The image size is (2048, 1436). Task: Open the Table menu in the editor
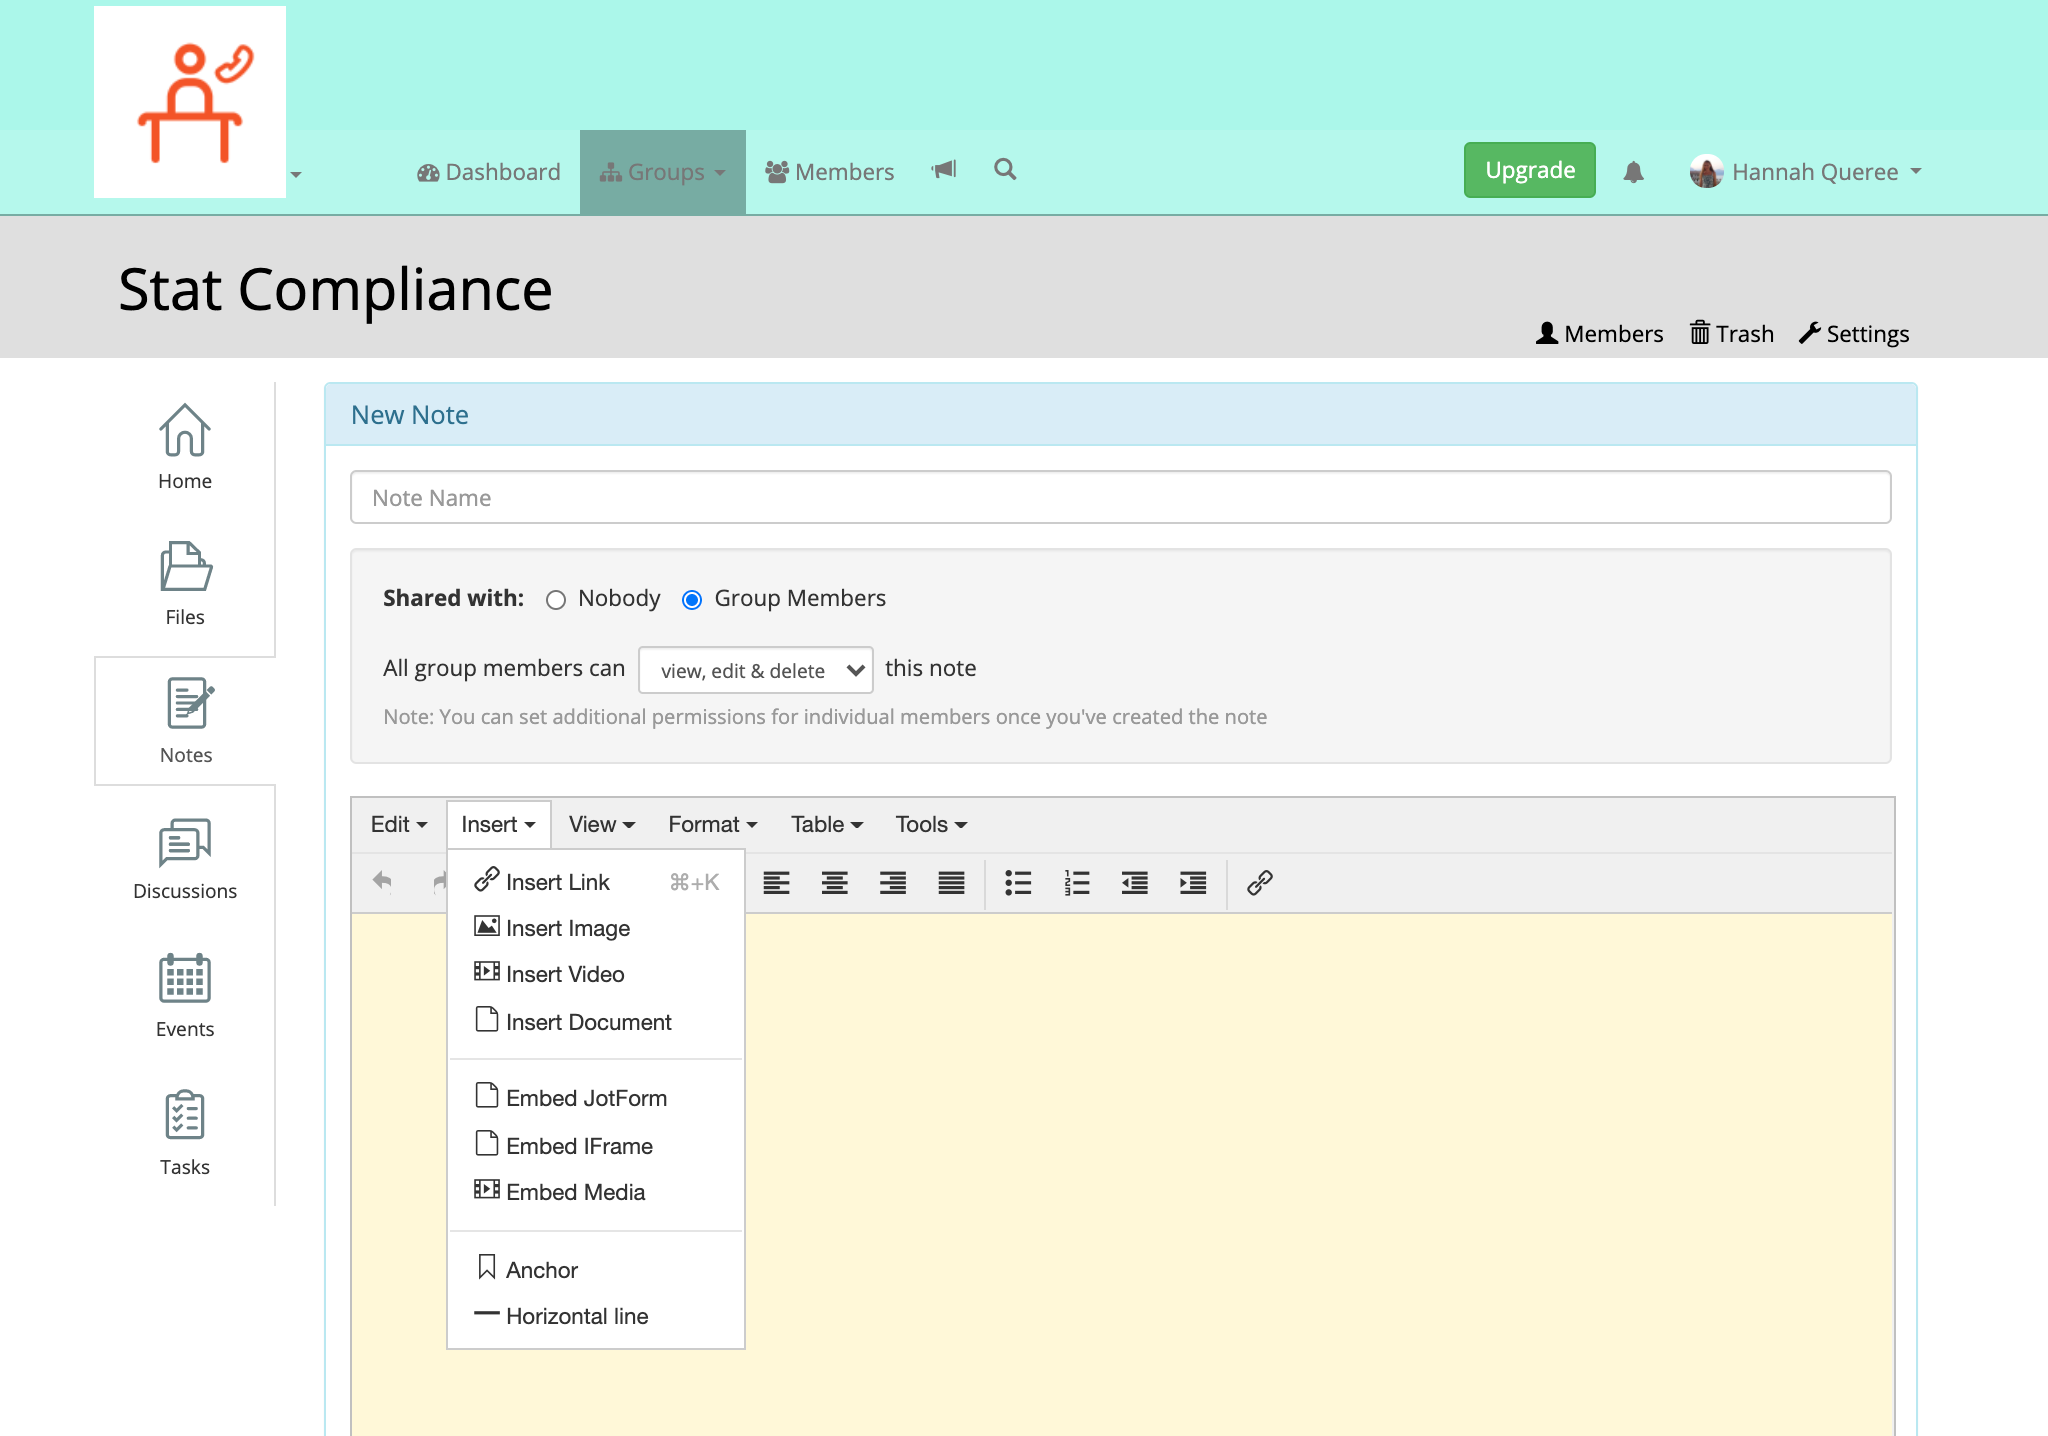[x=827, y=824]
